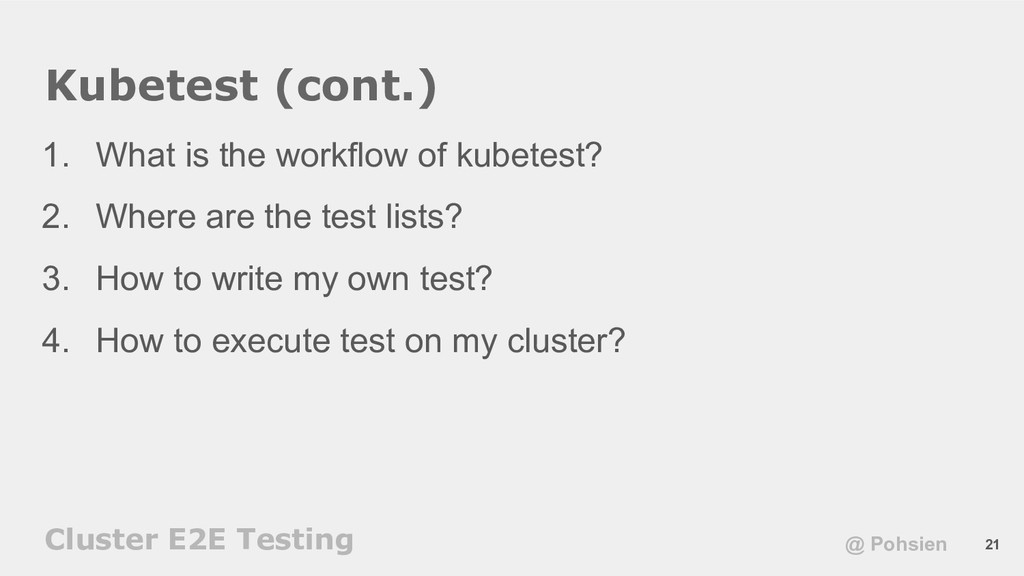Select the 'What is the workflow of kubetest?' line
Image resolution: width=1024 pixels, height=576 pixels.
click(349, 155)
